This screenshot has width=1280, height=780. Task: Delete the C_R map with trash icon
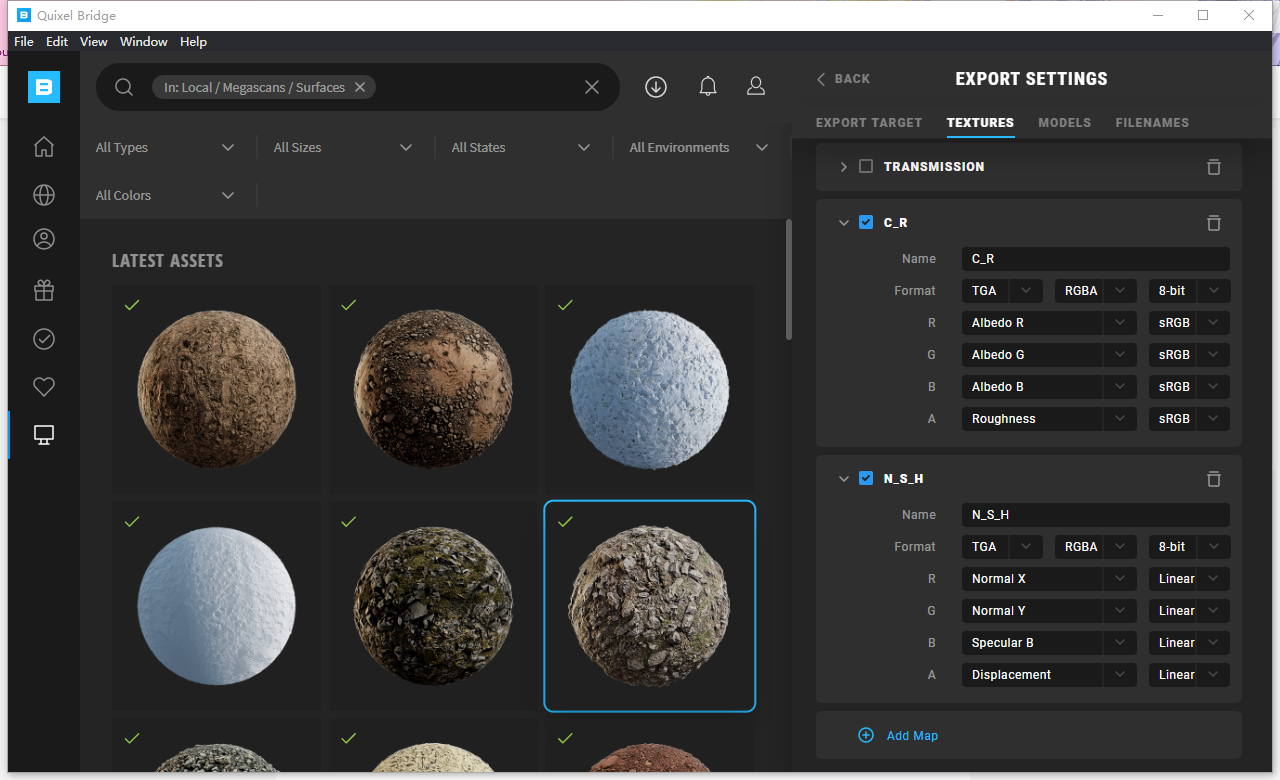[x=1213, y=223]
